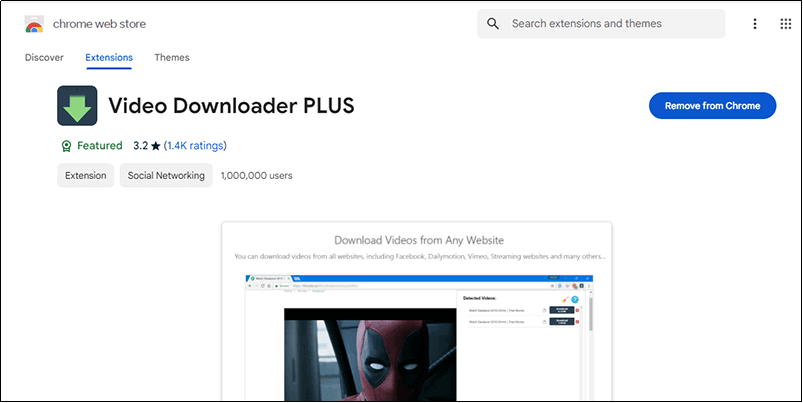Open the three-dot more options menu
803x403 pixels.
pyautogui.click(x=755, y=24)
